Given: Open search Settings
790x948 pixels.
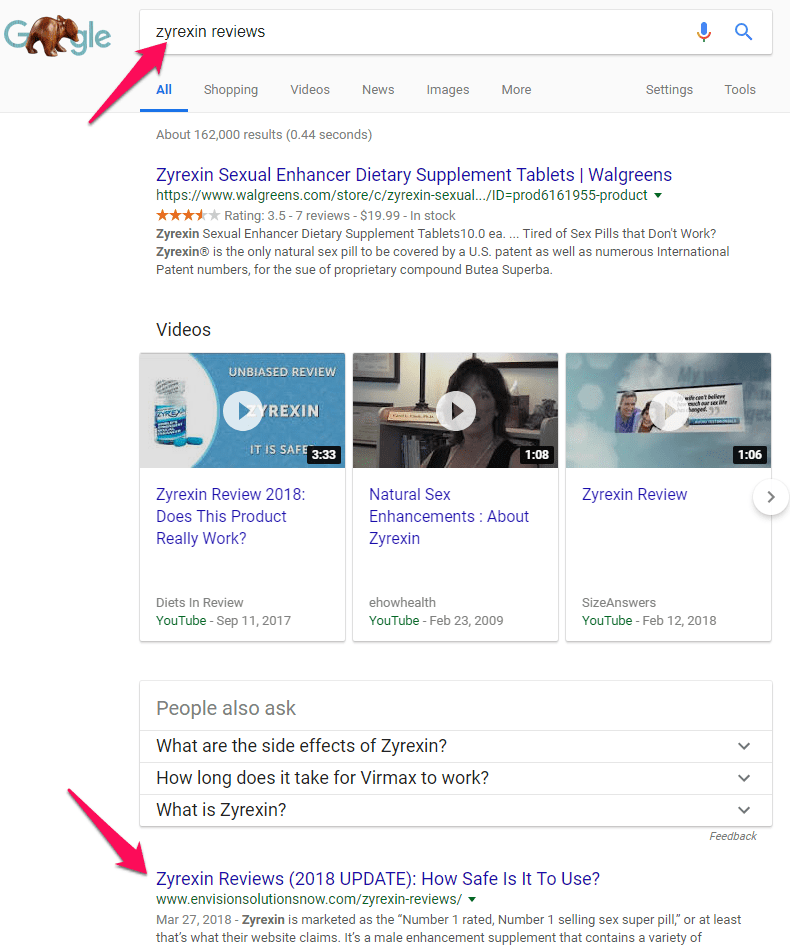Looking at the screenshot, I should click(669, 89).
